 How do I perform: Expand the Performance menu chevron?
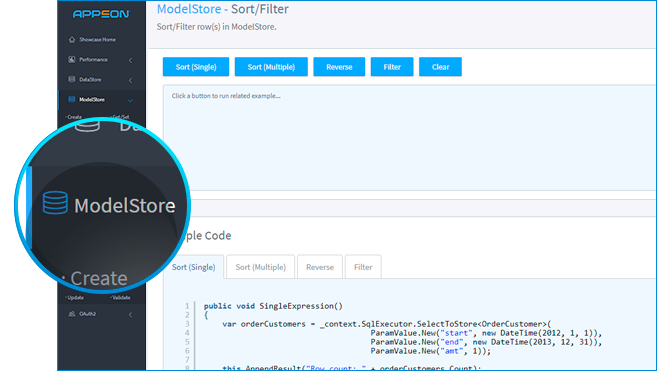click(130, 60)
